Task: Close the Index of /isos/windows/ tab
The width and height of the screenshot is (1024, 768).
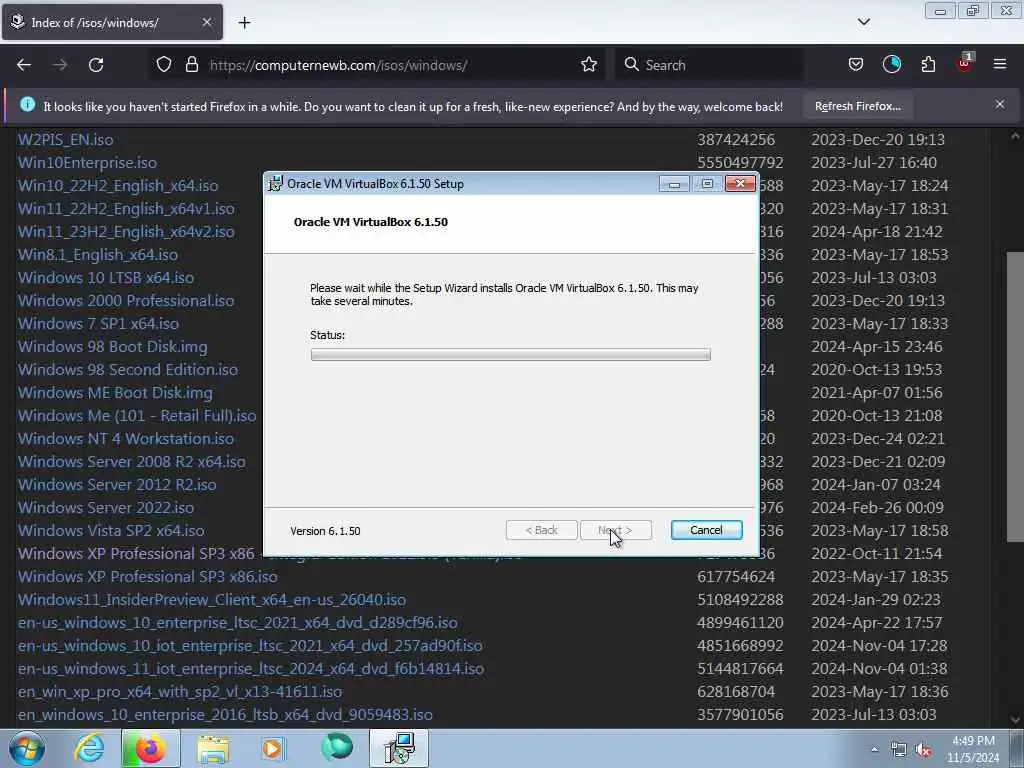Action: tap(207, 22)
